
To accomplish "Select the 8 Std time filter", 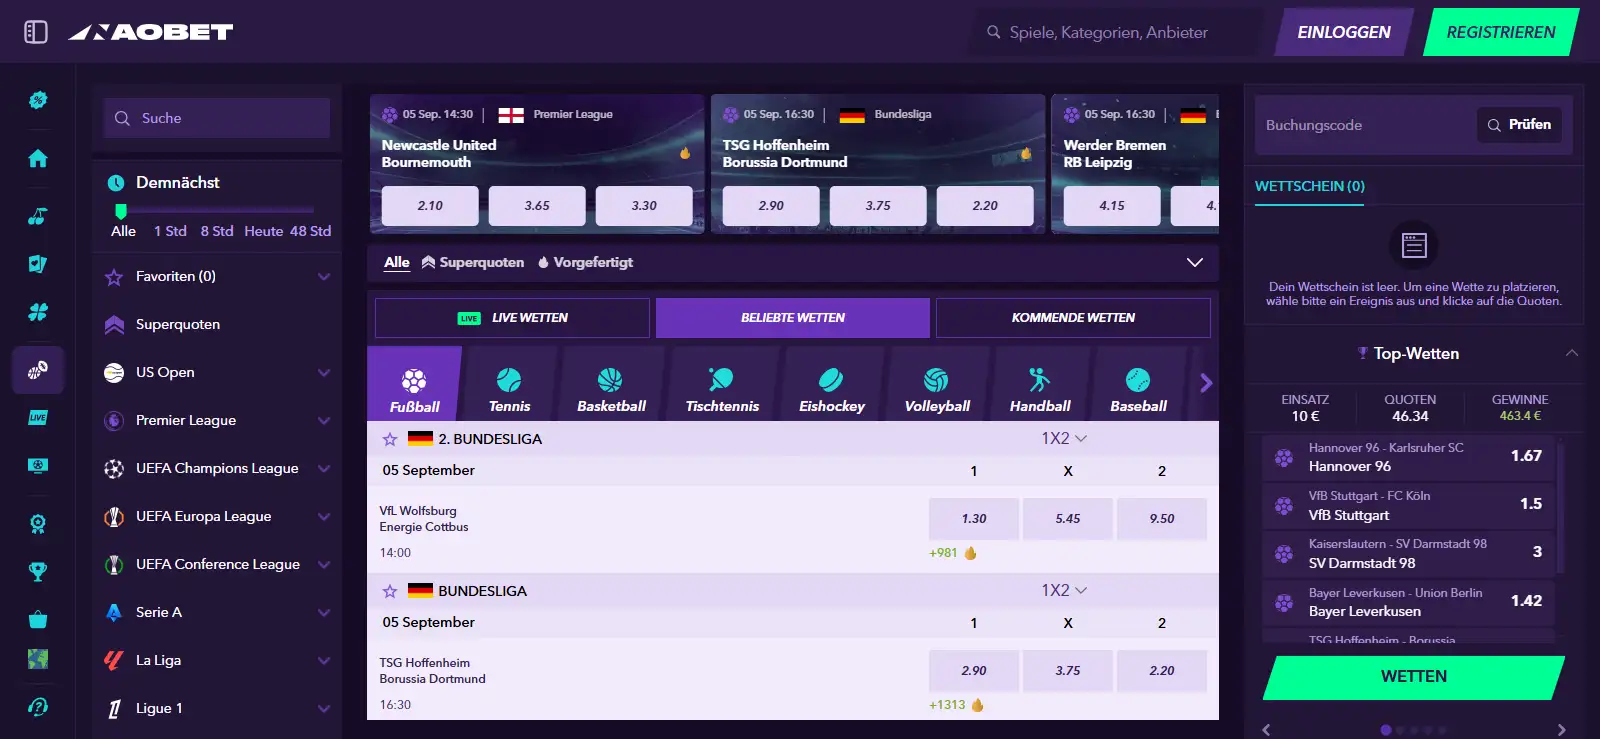I will coord(217,231).
